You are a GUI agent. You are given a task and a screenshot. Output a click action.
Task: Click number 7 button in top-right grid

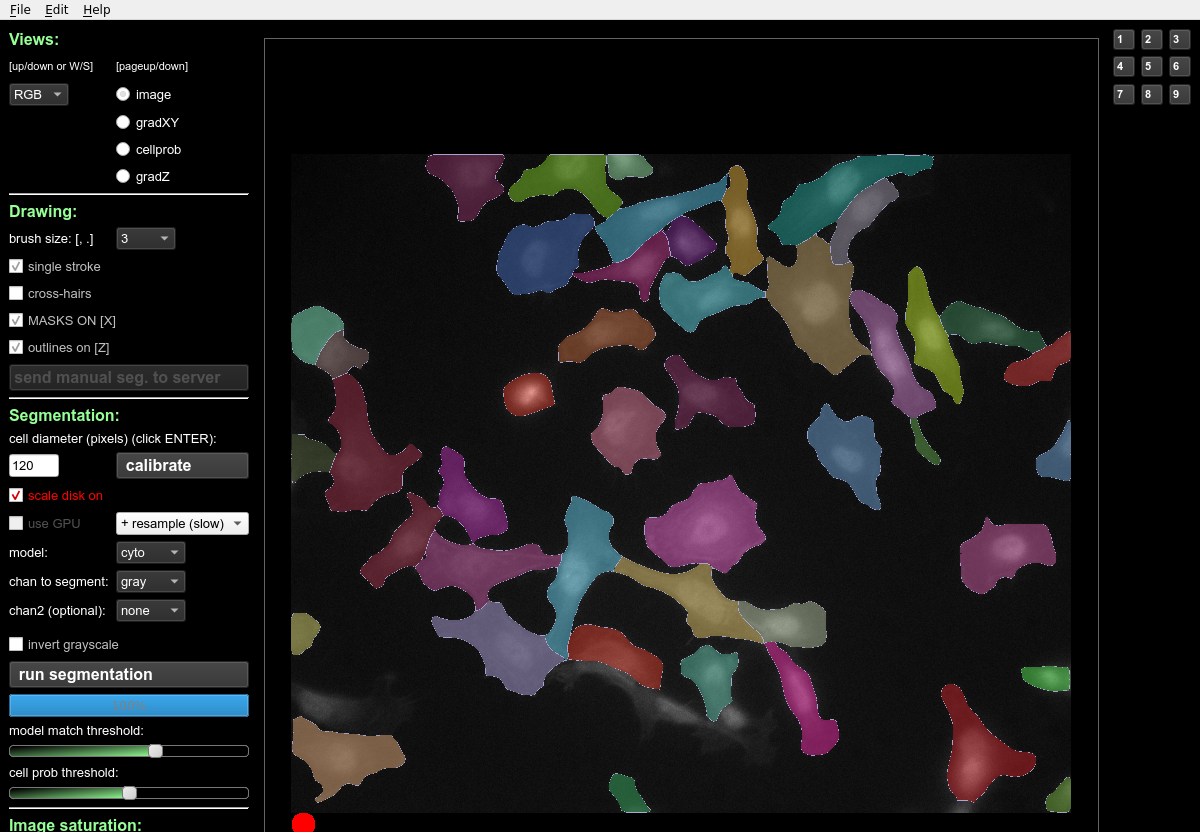[1124, 95]
